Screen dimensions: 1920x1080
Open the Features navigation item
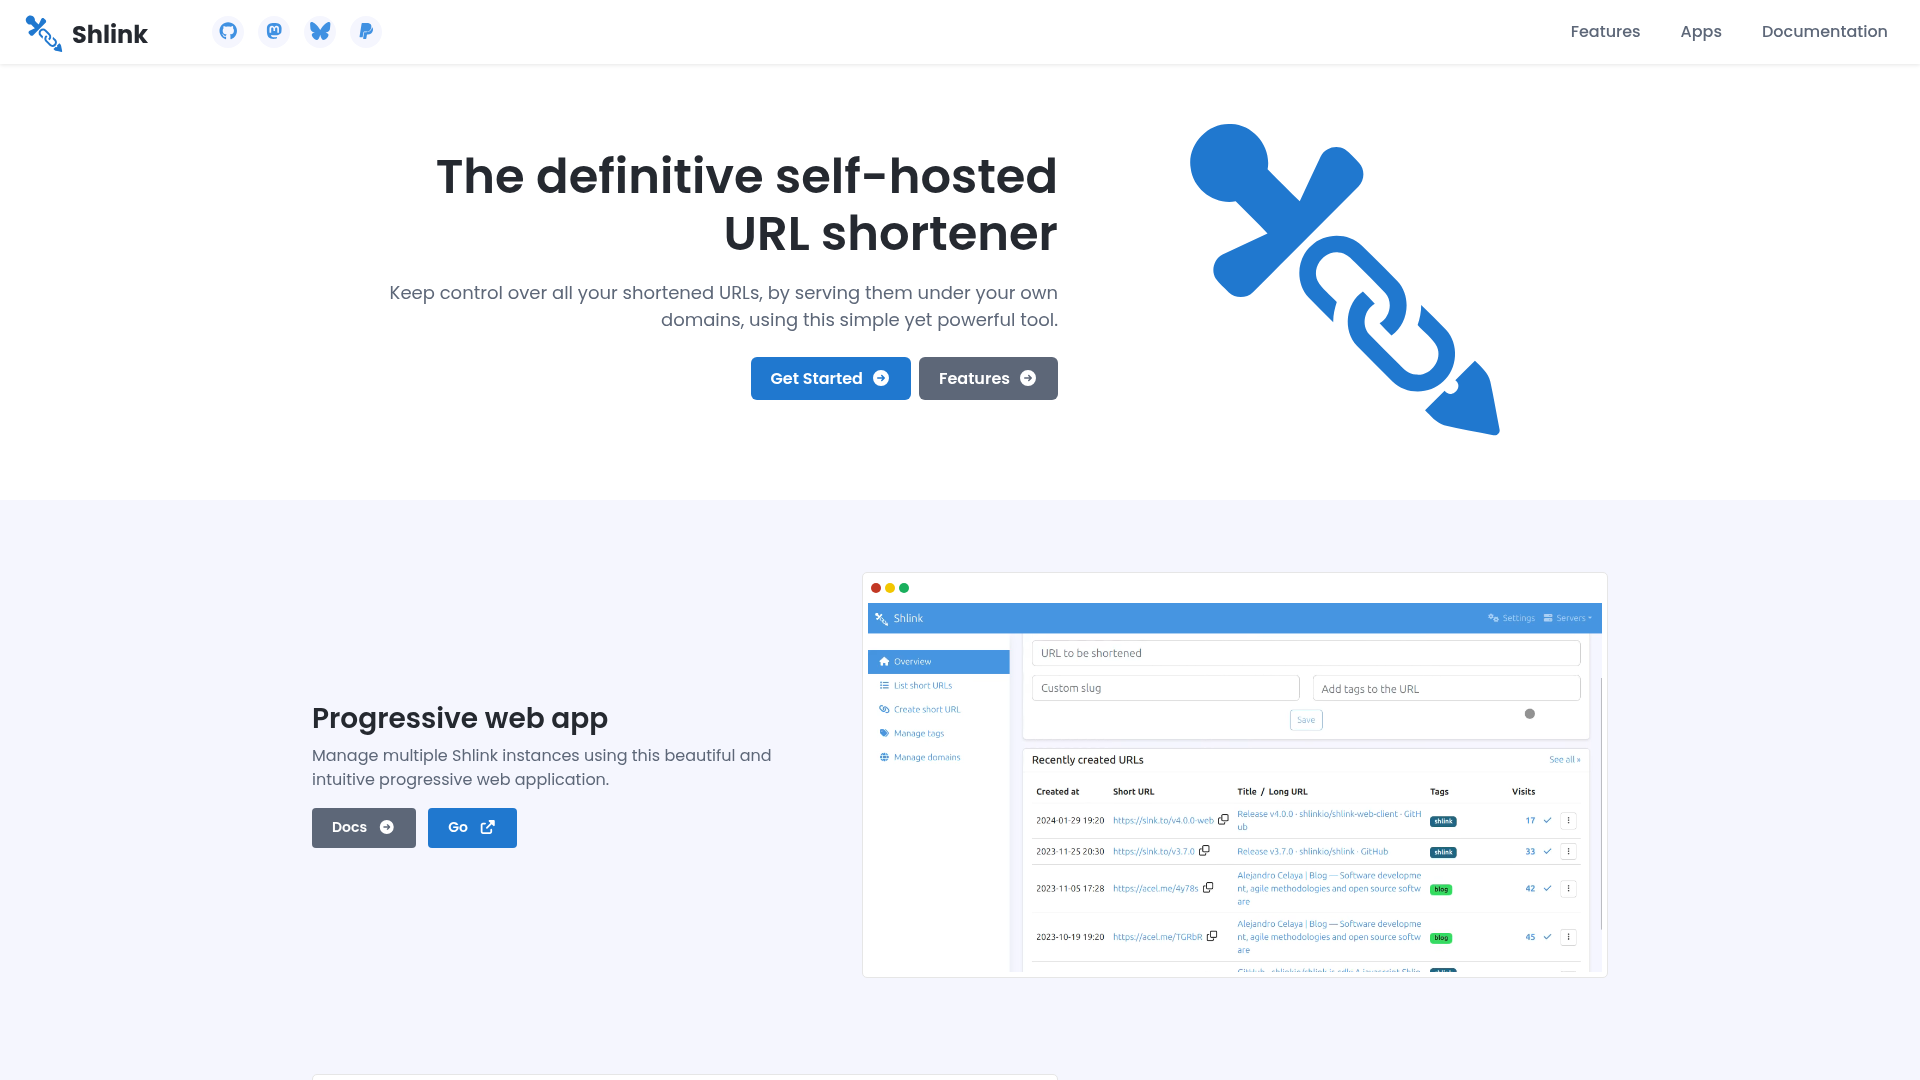1605,31
